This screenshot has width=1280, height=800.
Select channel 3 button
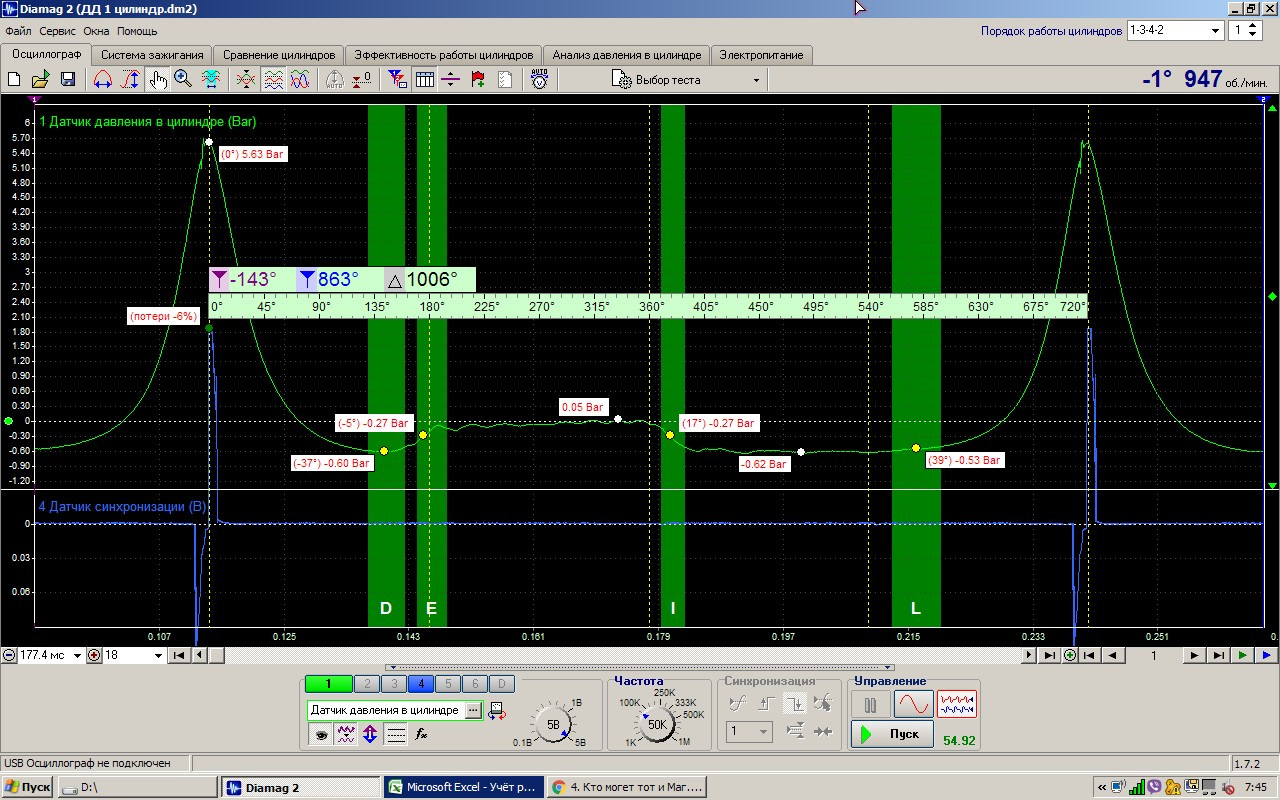click(393, 684)
